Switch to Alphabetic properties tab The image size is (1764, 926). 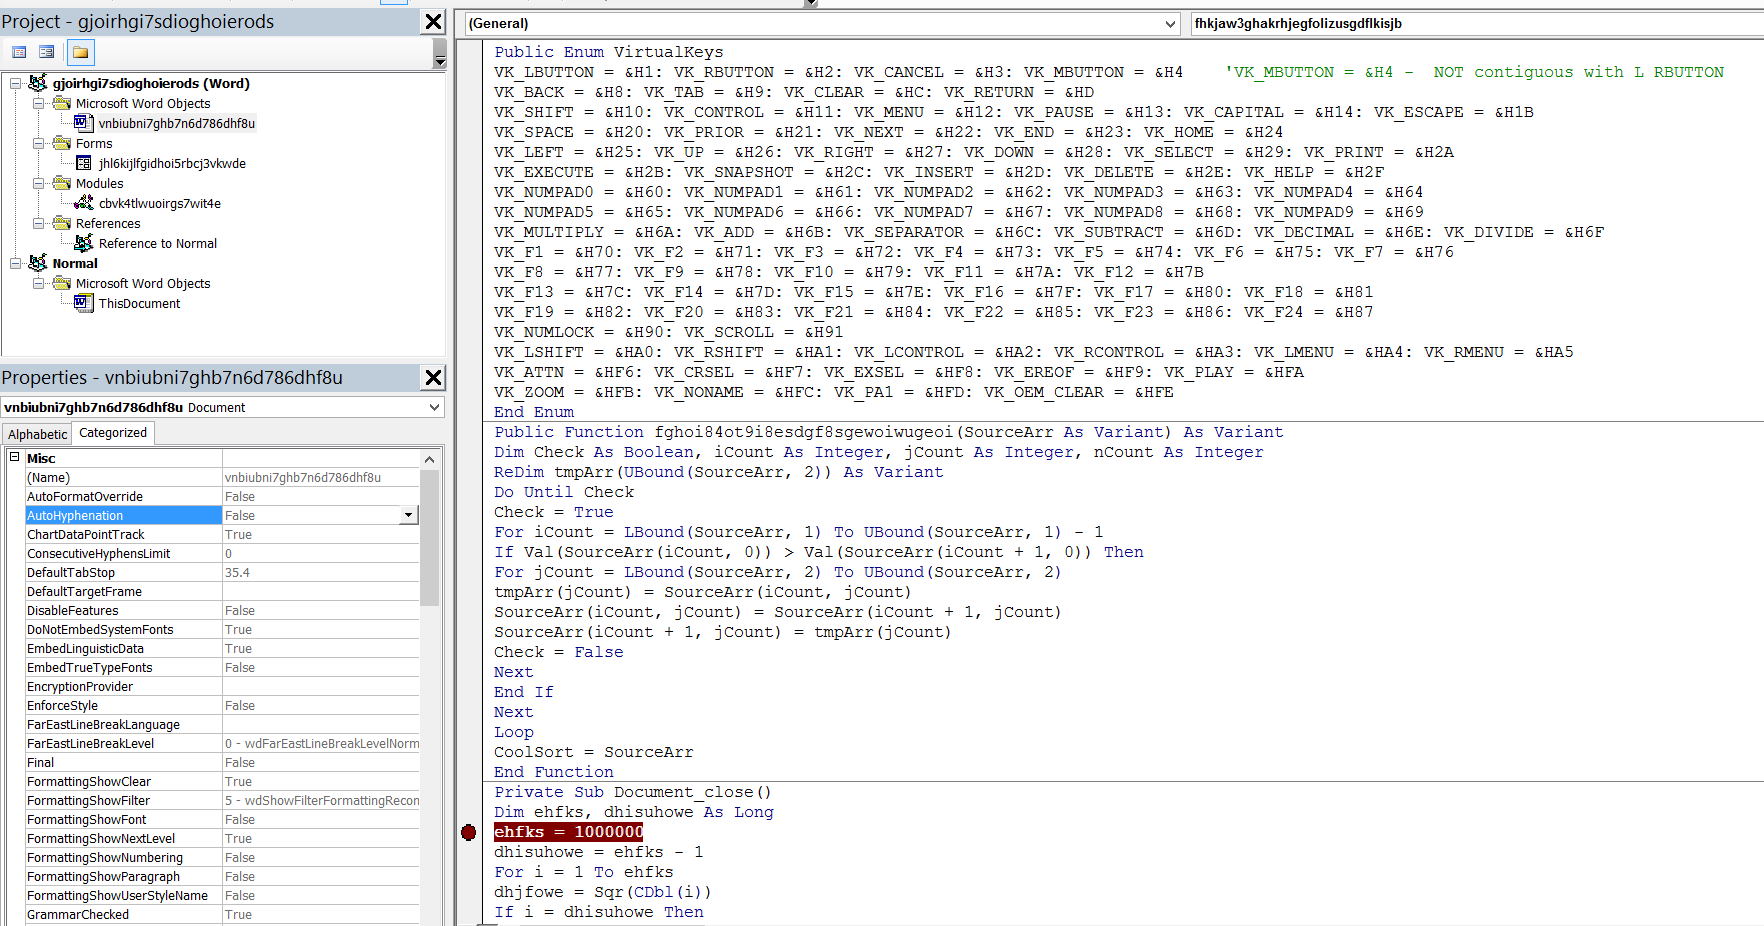point(38,434)
